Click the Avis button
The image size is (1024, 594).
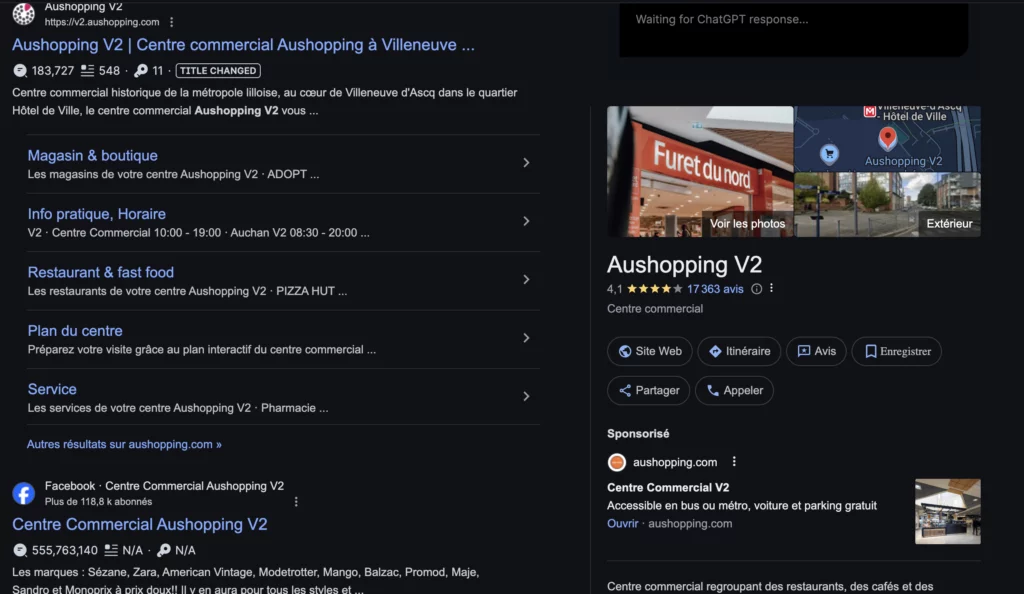coord(816,351)
